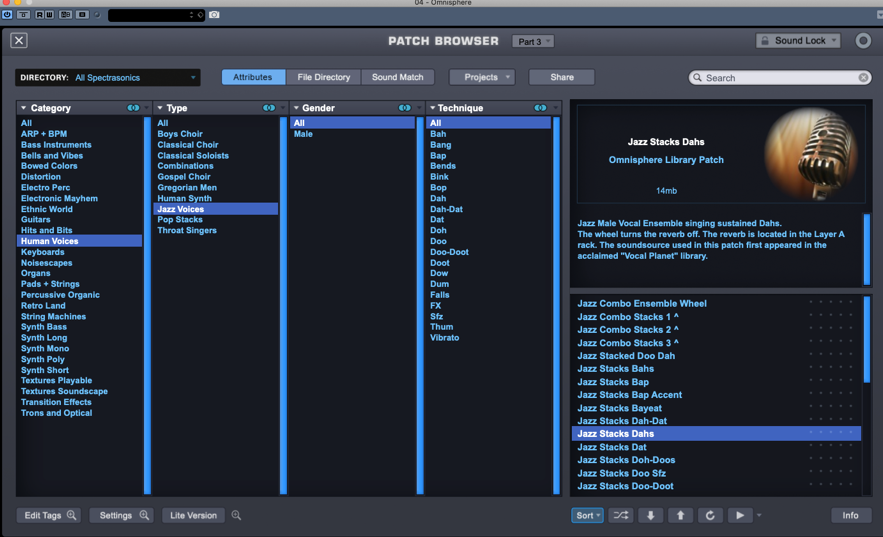Open the Sound Lock dropdown menu

click(x=798, y=41)
